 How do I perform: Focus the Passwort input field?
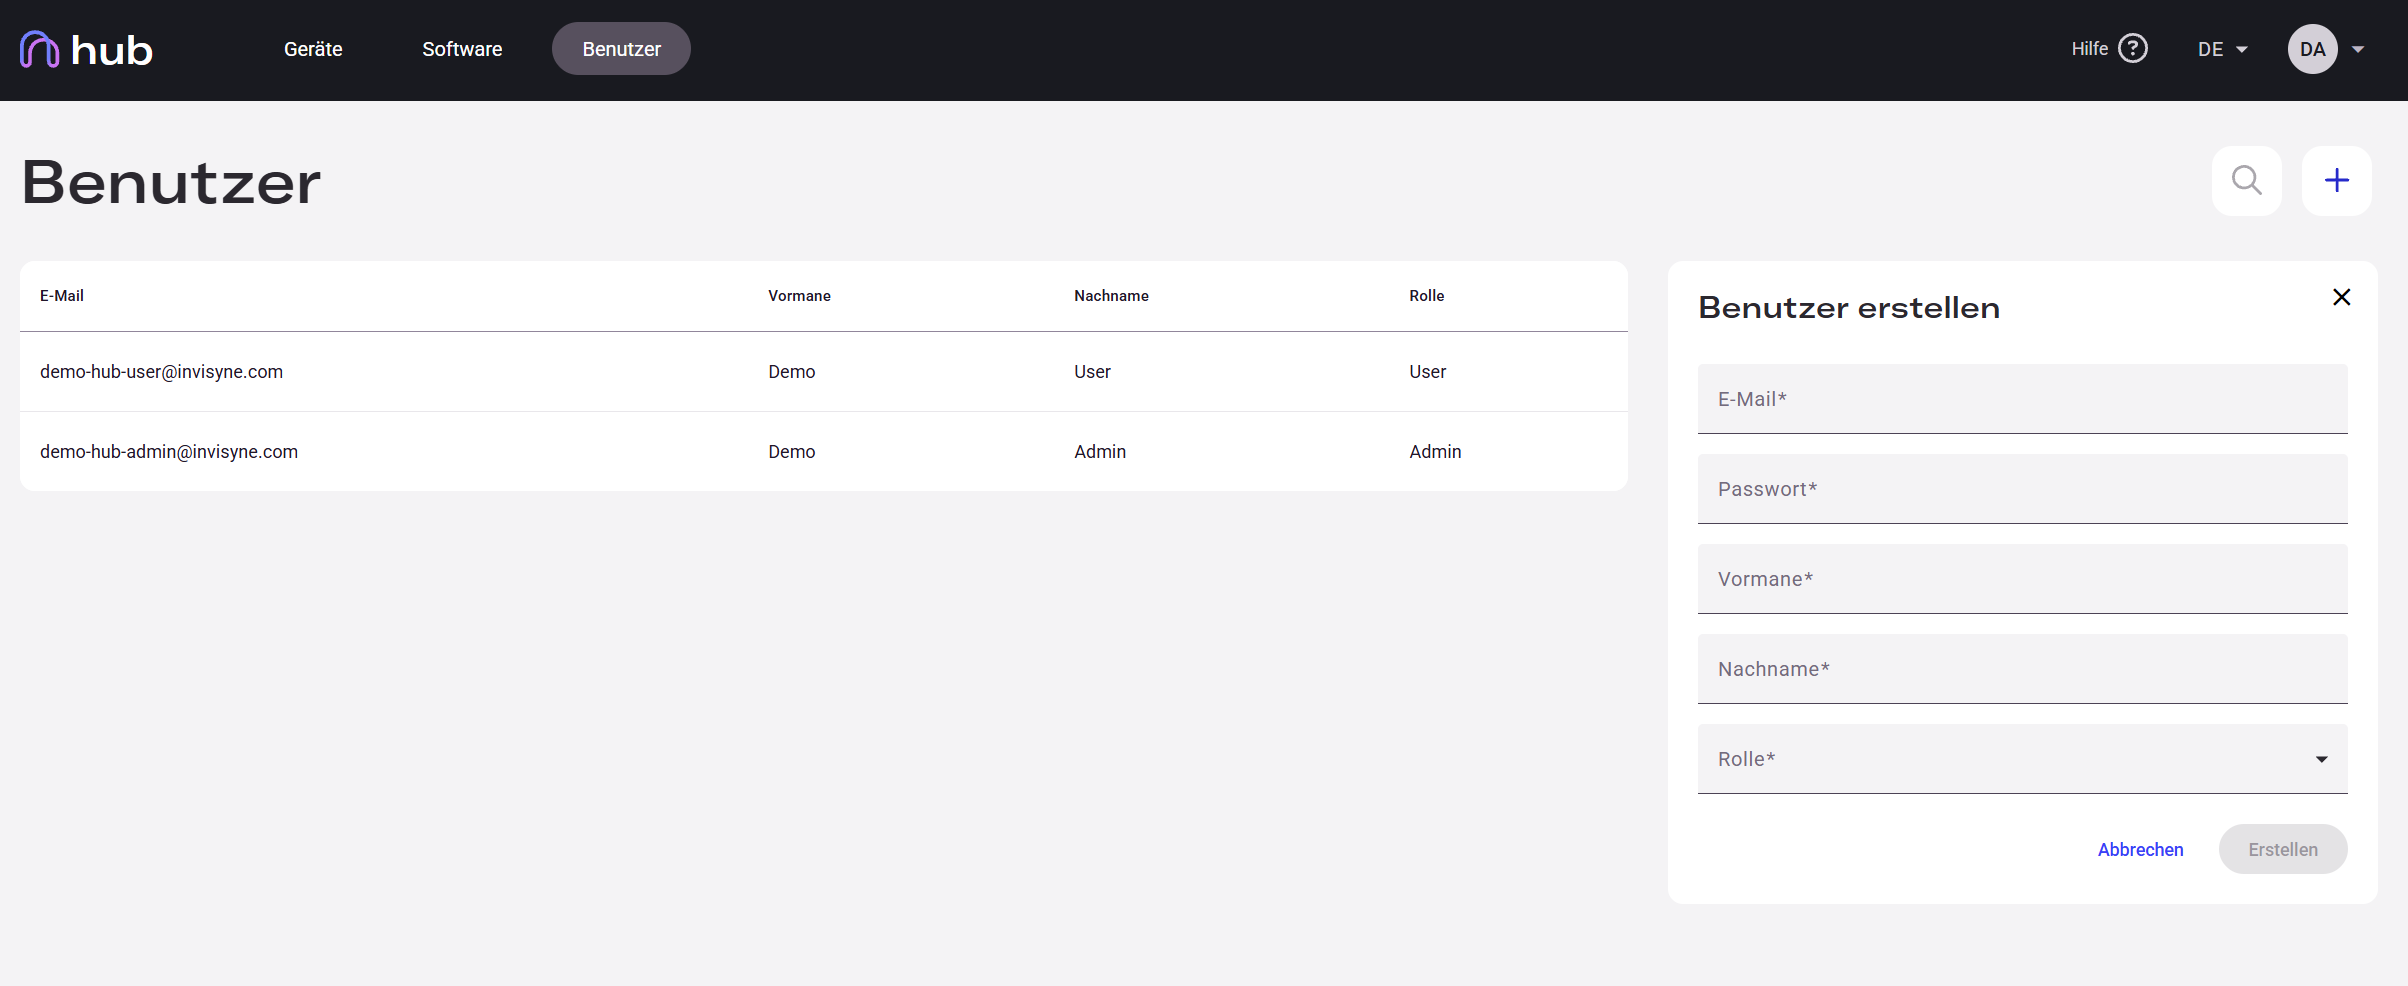click(x=2022, y=489)
